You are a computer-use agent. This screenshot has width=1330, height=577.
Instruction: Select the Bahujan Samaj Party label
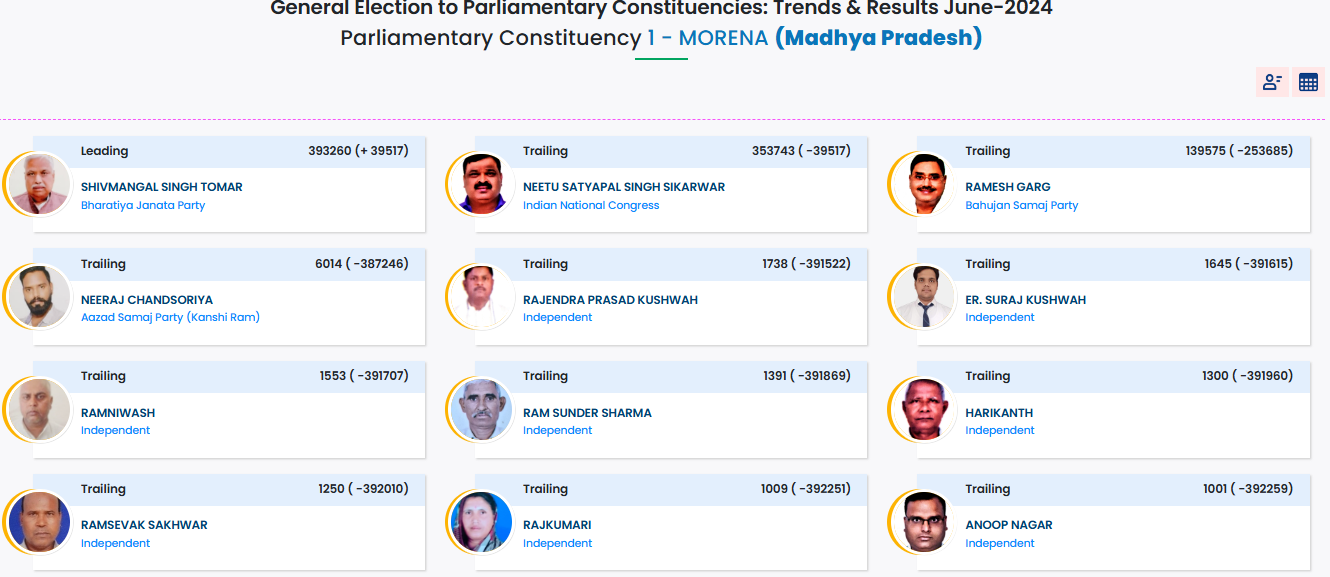[1021, 205]
